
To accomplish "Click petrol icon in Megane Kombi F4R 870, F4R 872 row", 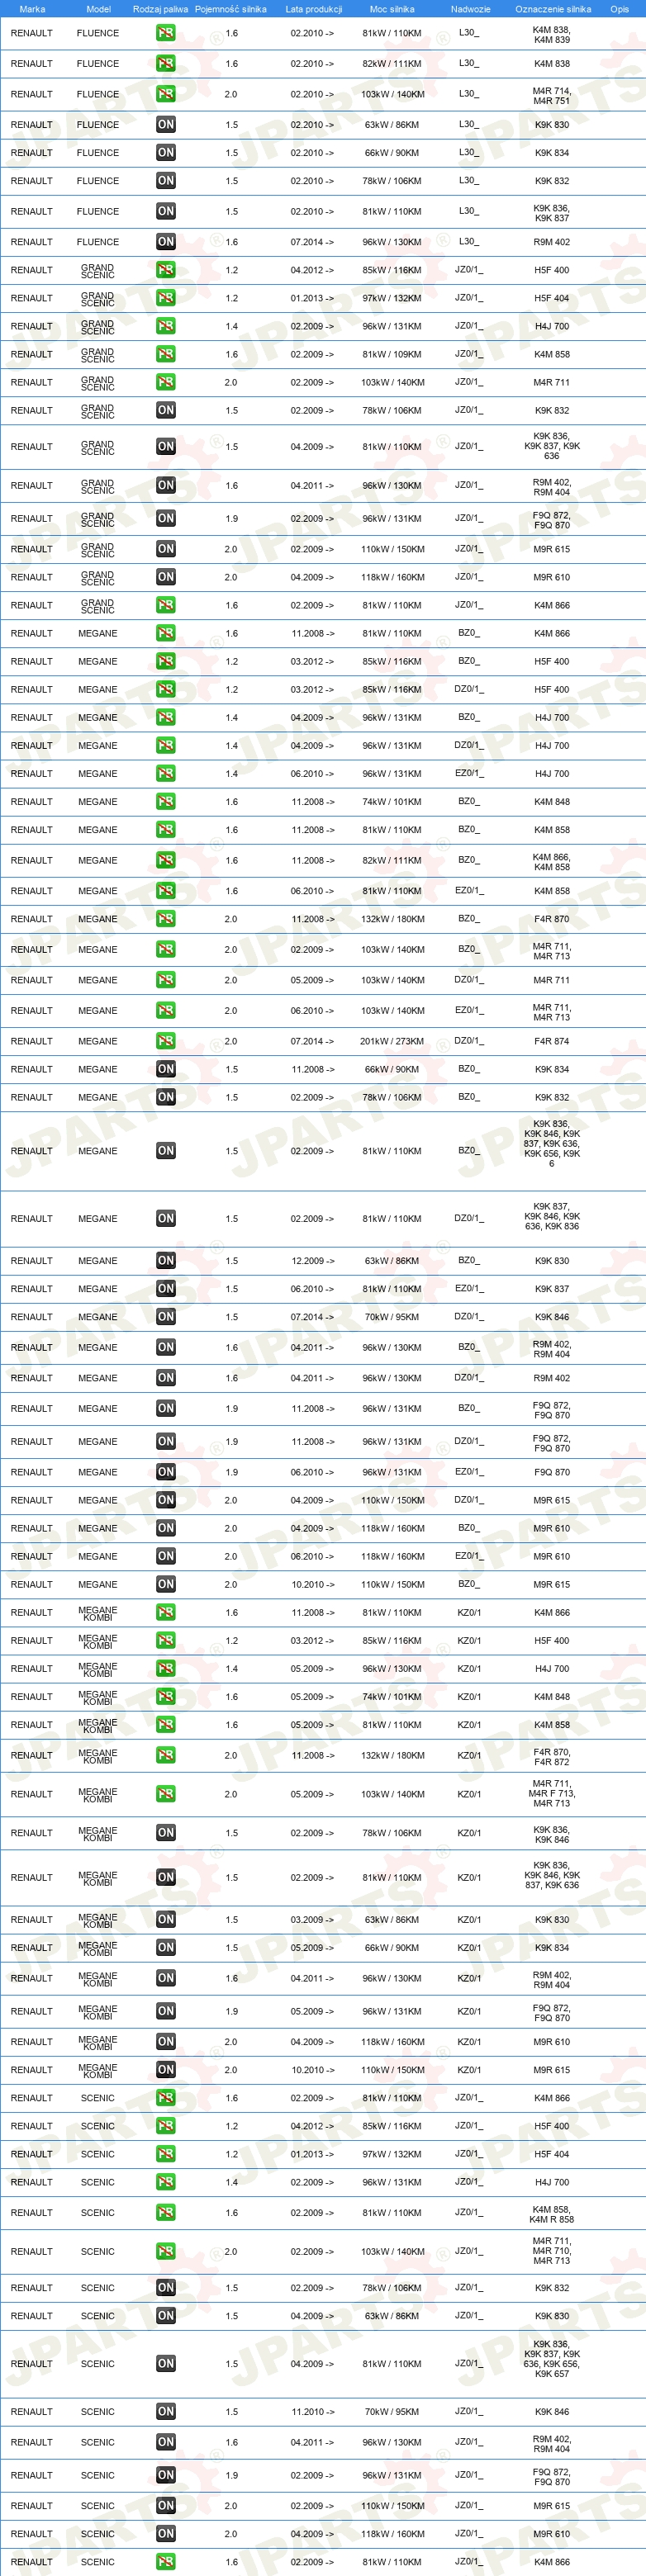I will (x=166, y=1755).
